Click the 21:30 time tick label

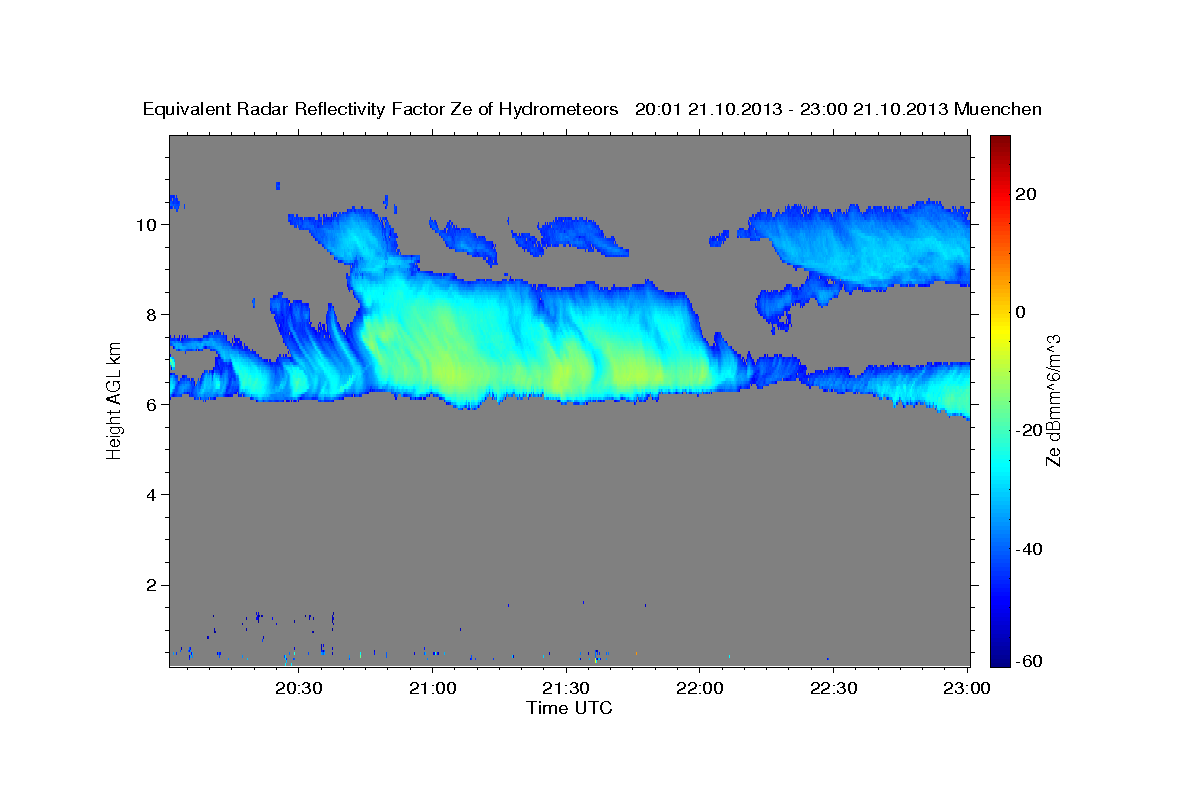566,688
